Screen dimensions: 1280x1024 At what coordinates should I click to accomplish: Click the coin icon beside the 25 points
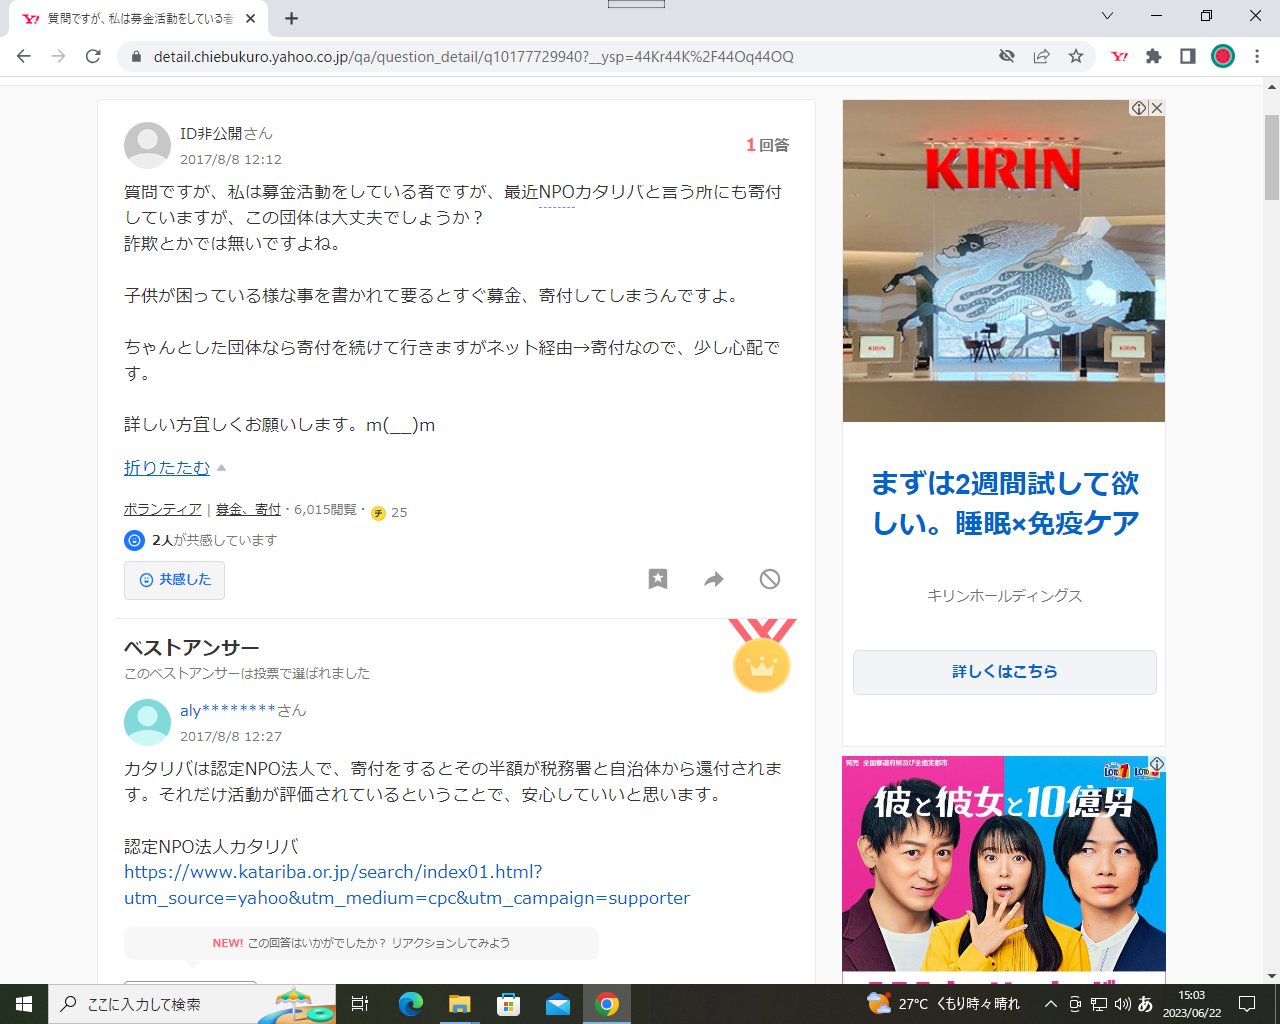(x=377, y=511)
